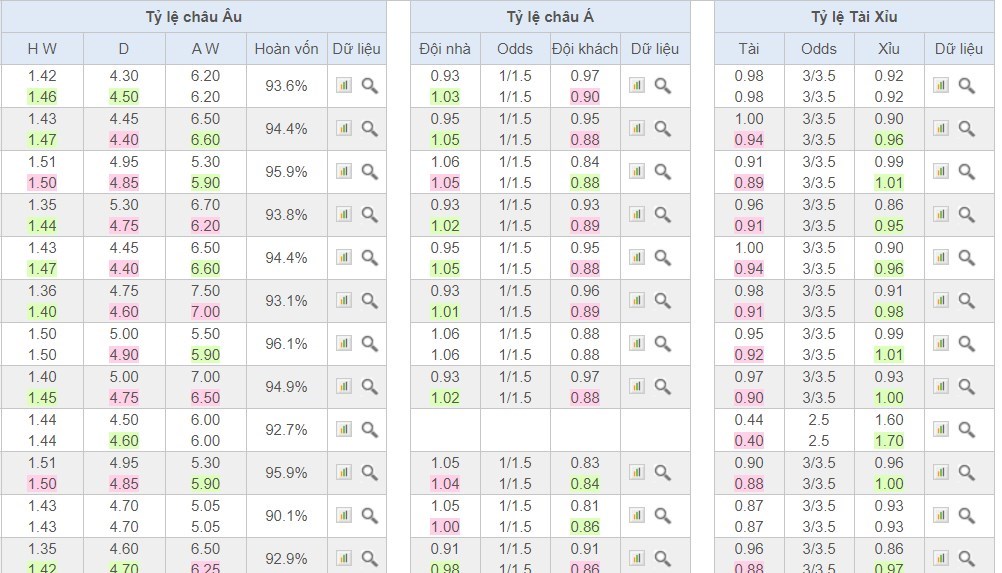Click the 7.50 away win odds value
1002x573 pixels.
pos(204,291)
